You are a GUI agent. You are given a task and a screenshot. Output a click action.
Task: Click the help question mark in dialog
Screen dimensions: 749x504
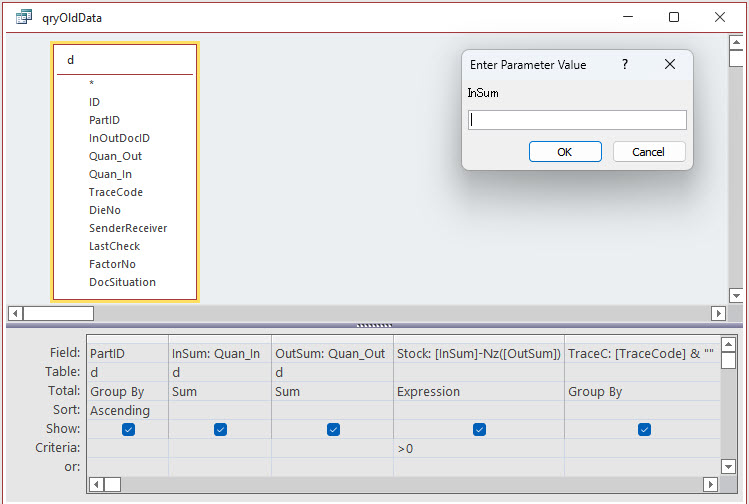625,64
